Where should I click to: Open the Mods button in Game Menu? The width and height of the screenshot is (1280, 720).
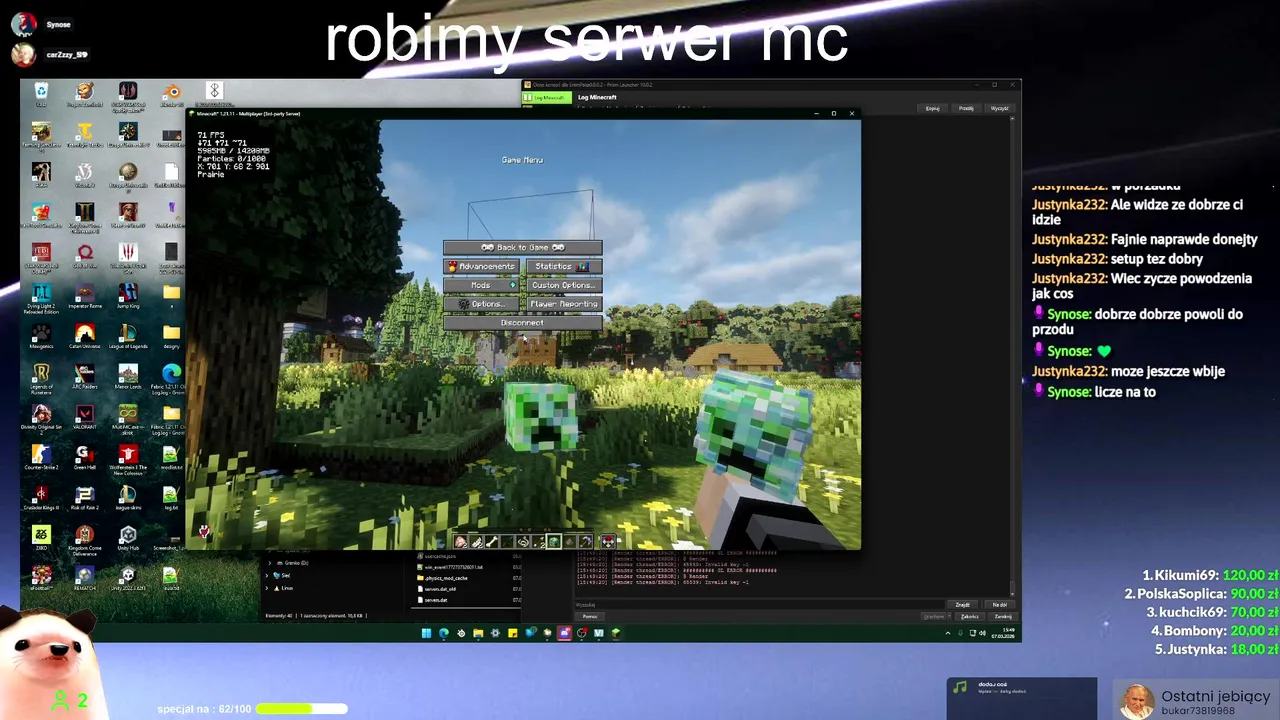point(481,285)
